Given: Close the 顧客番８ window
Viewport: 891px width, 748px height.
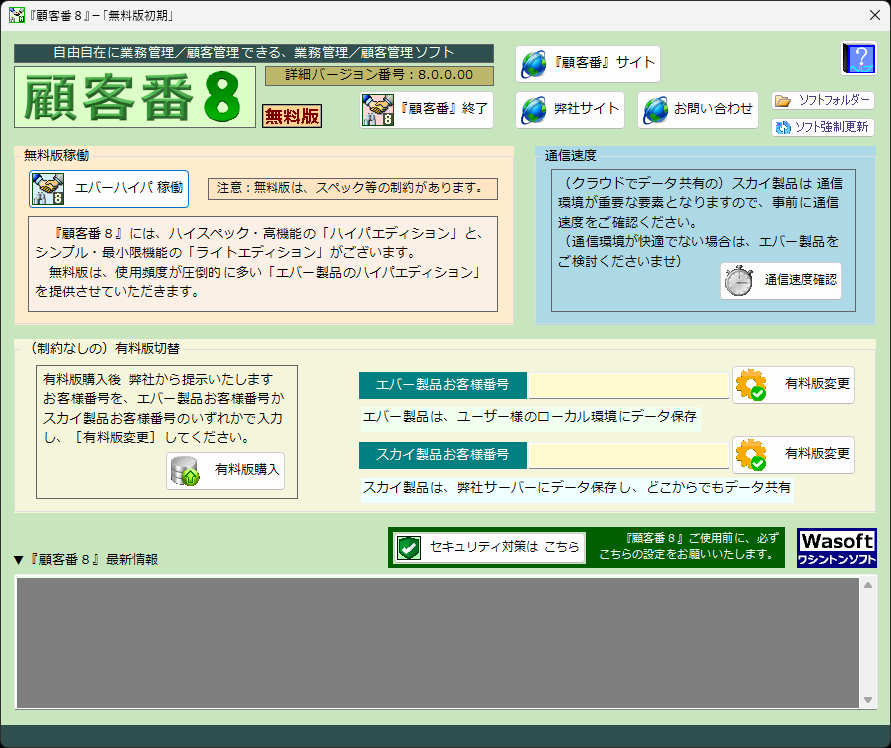Looking at the screenshot, I should point(875,15).
